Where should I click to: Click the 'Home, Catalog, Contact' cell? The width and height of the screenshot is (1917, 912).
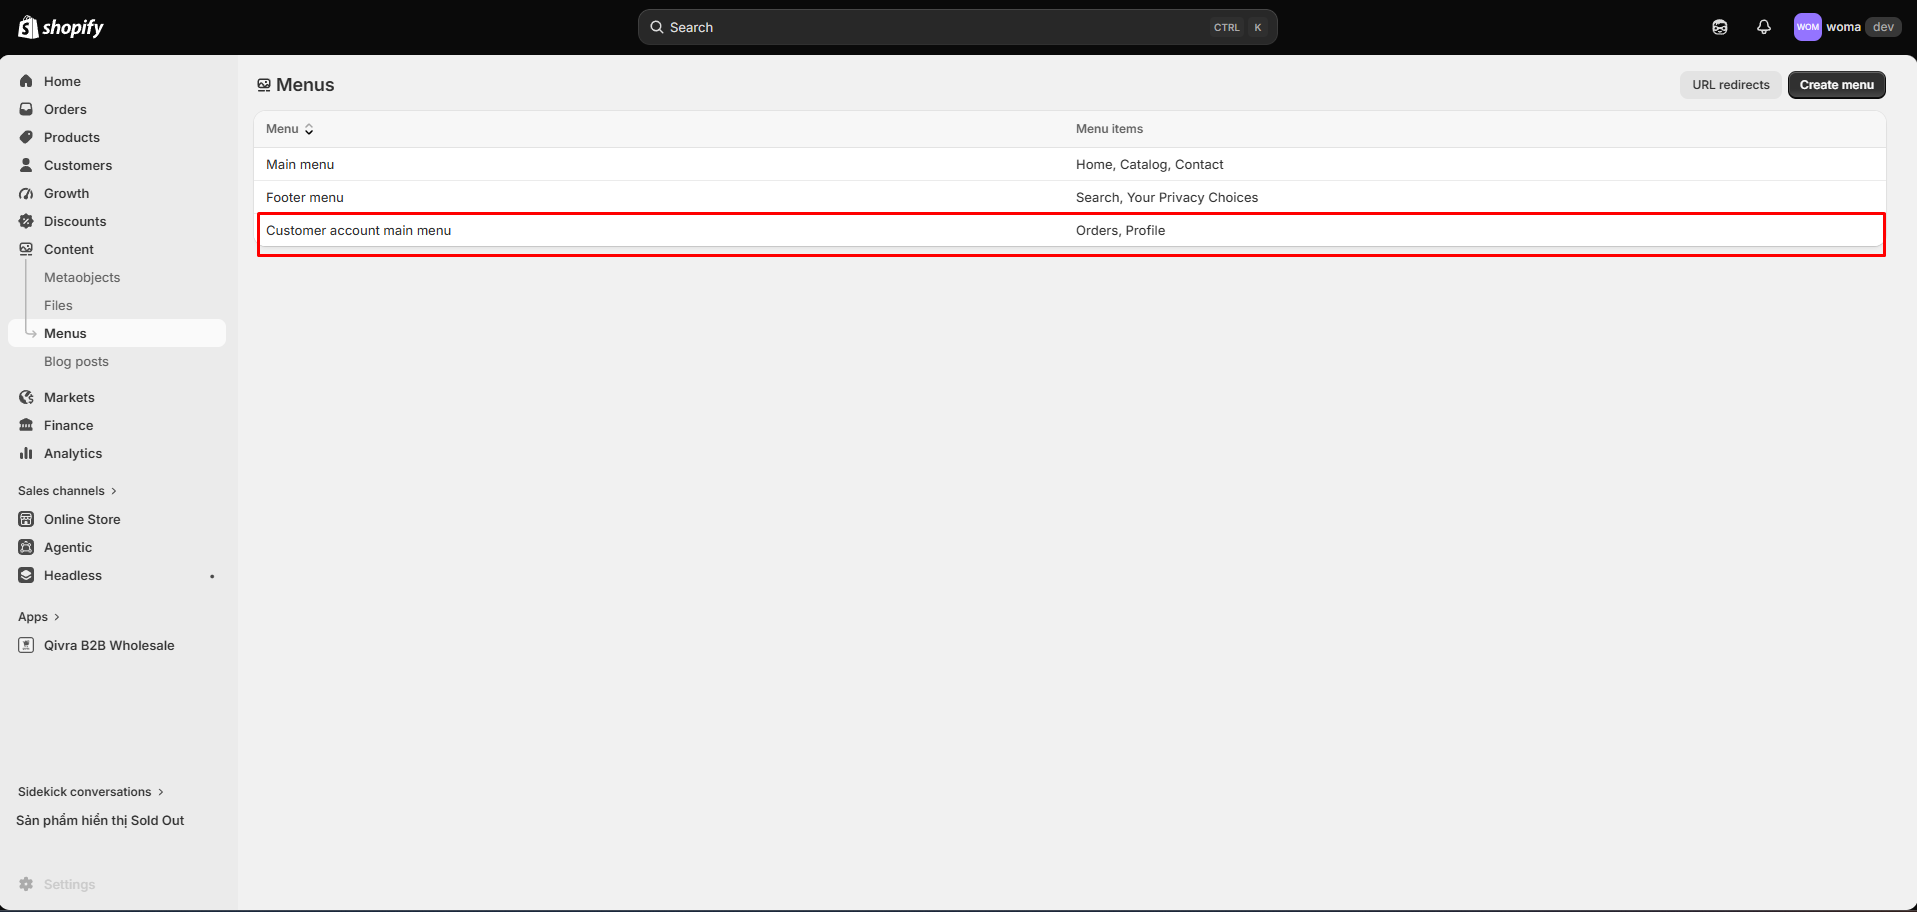pyautogui.click(x=1149, y=164)
